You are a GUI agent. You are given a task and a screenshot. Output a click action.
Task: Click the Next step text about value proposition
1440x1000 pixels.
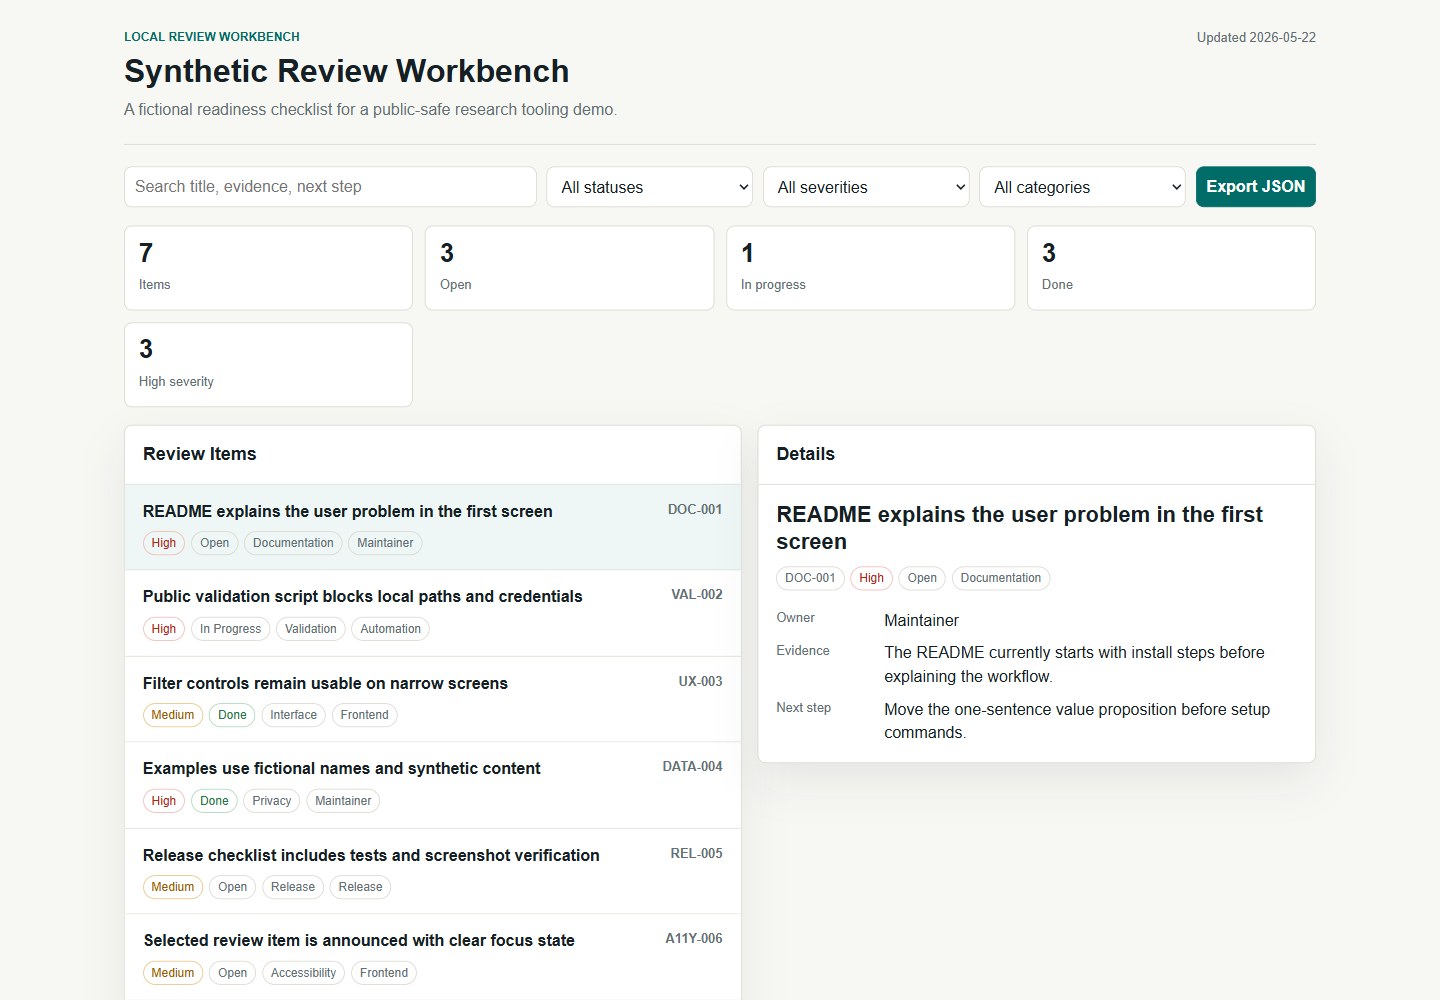(1077, 721)
